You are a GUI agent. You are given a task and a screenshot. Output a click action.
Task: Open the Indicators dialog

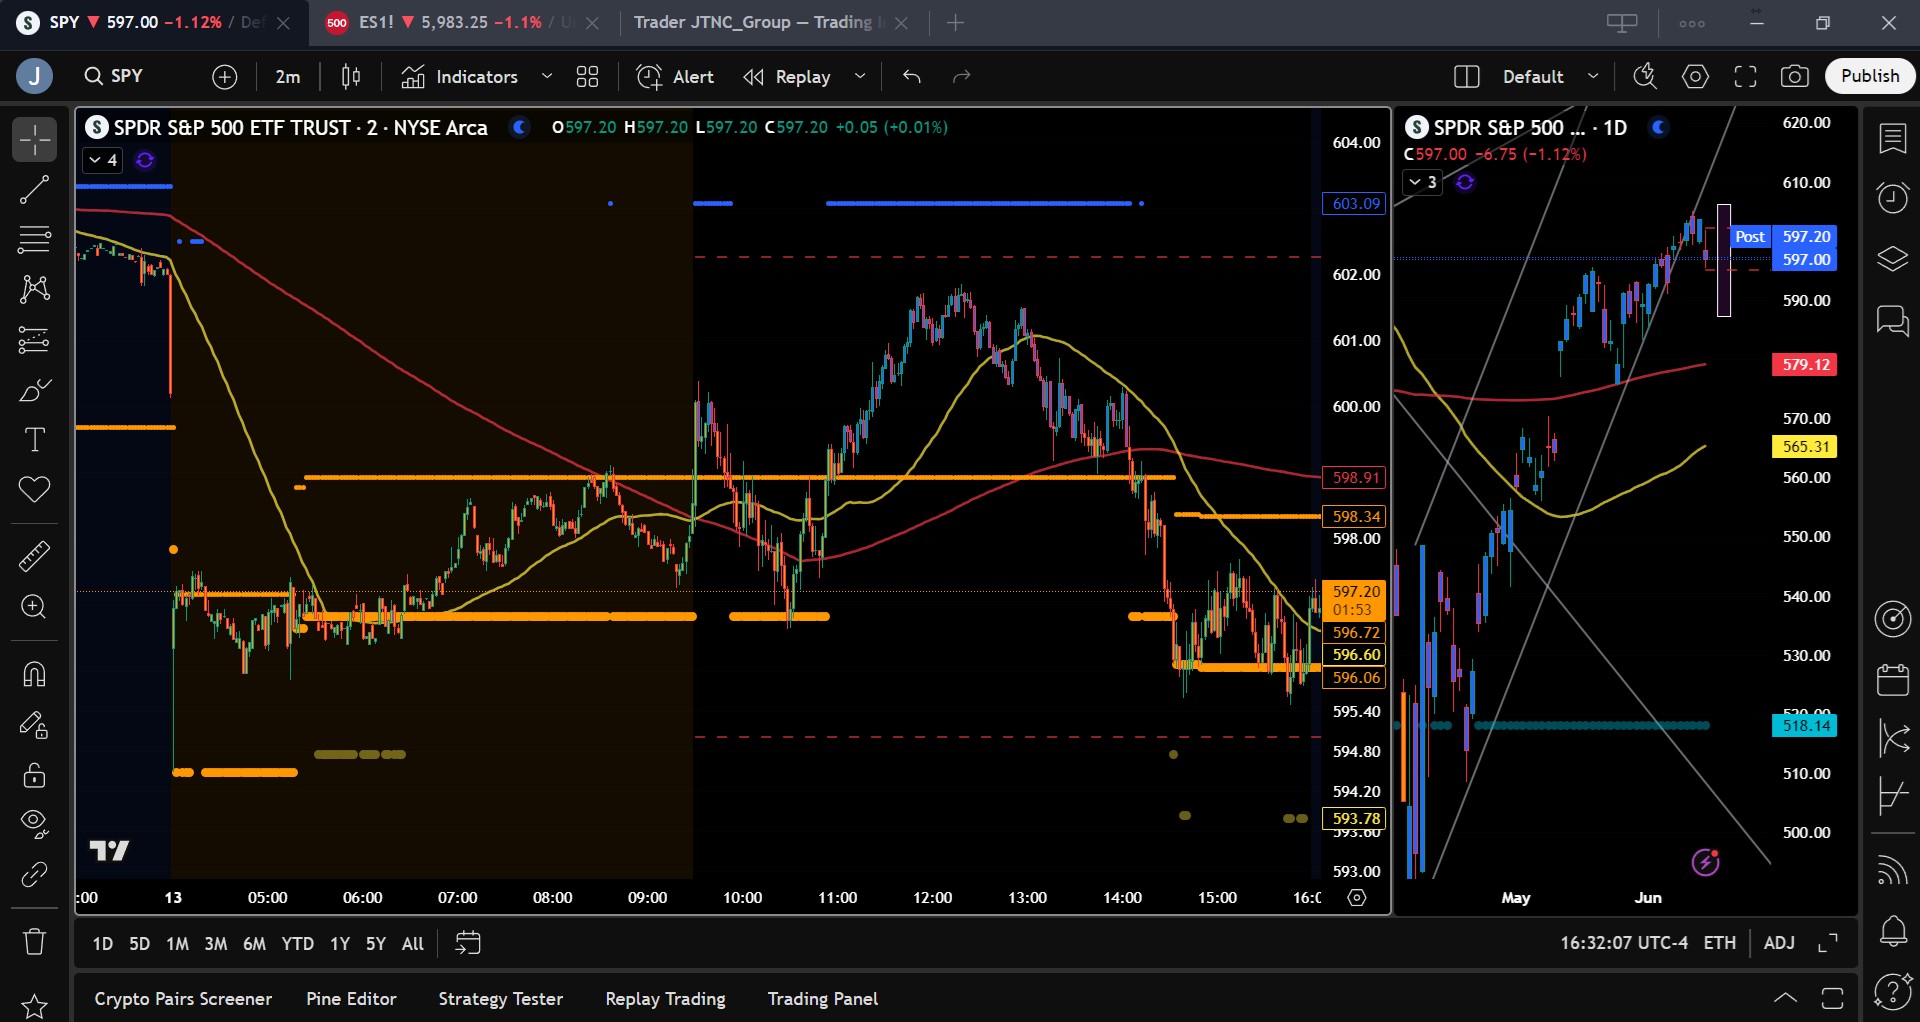pos(460,76)
